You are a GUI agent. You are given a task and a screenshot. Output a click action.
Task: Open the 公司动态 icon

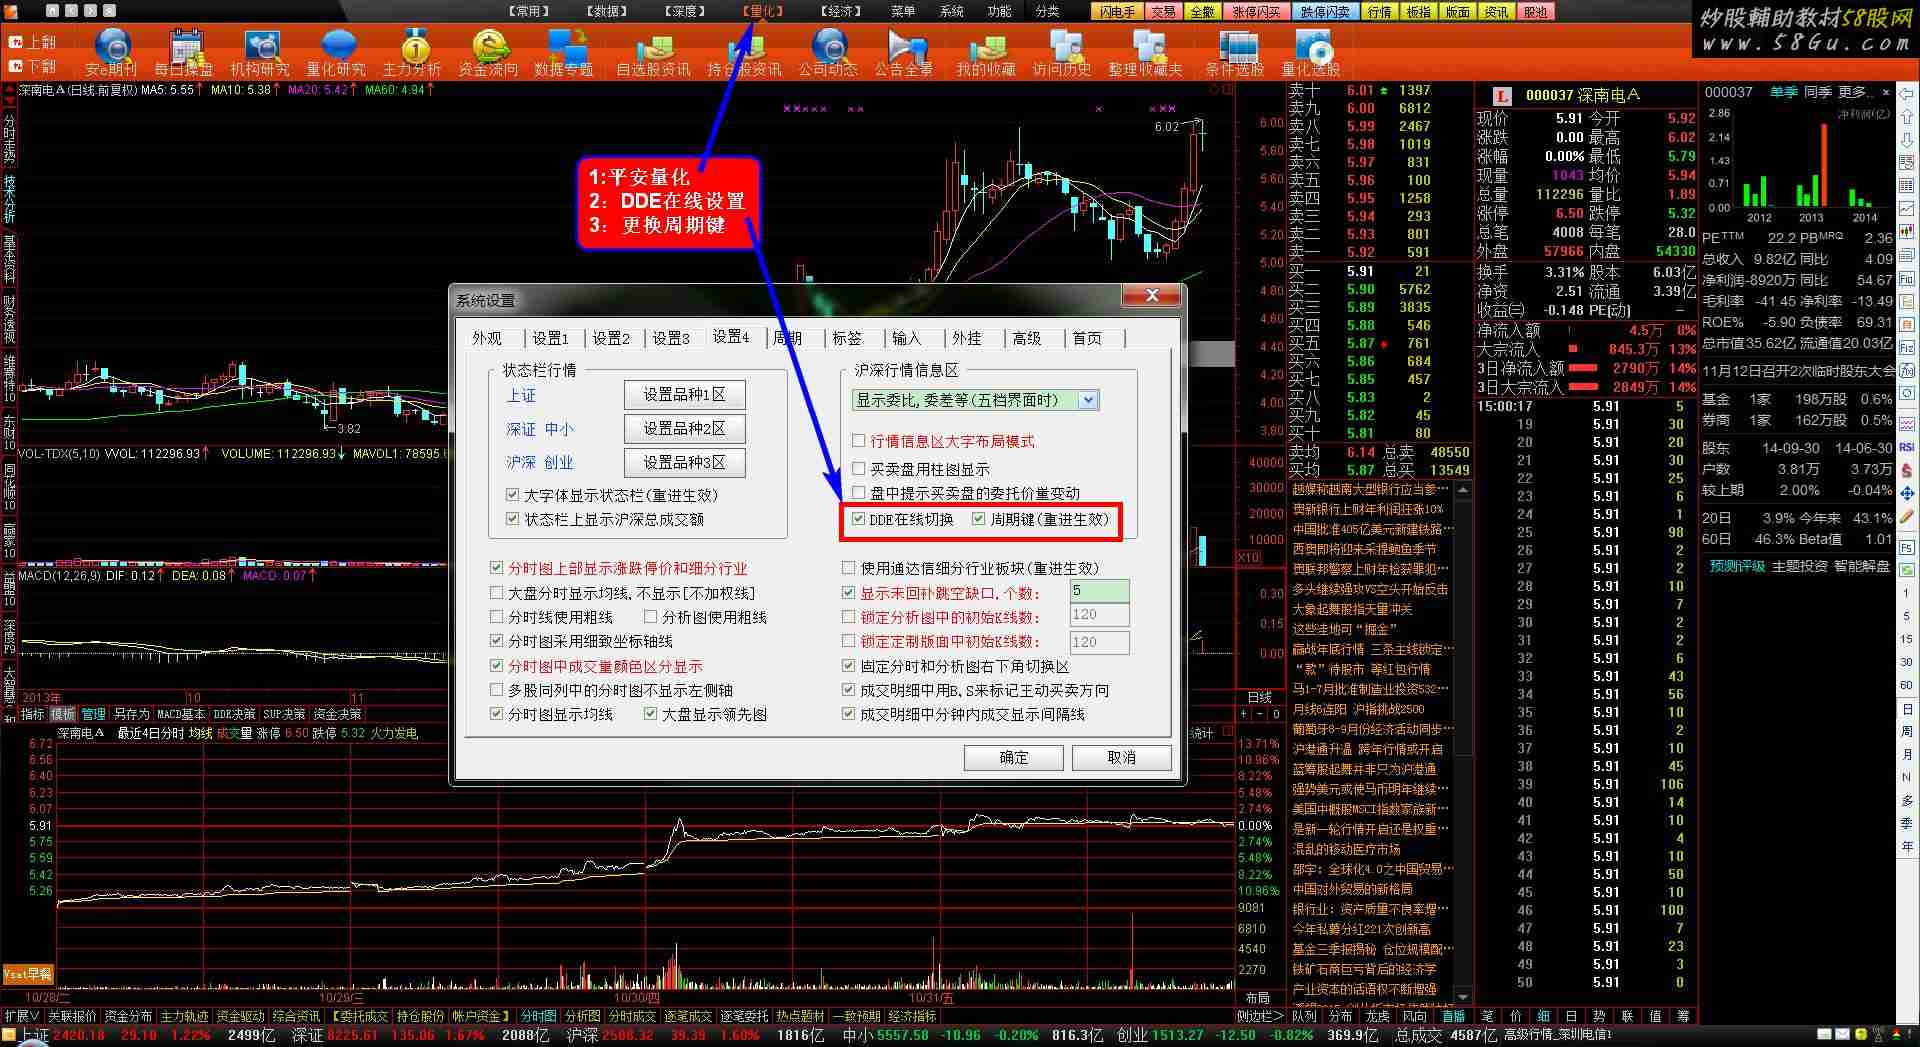828,52
